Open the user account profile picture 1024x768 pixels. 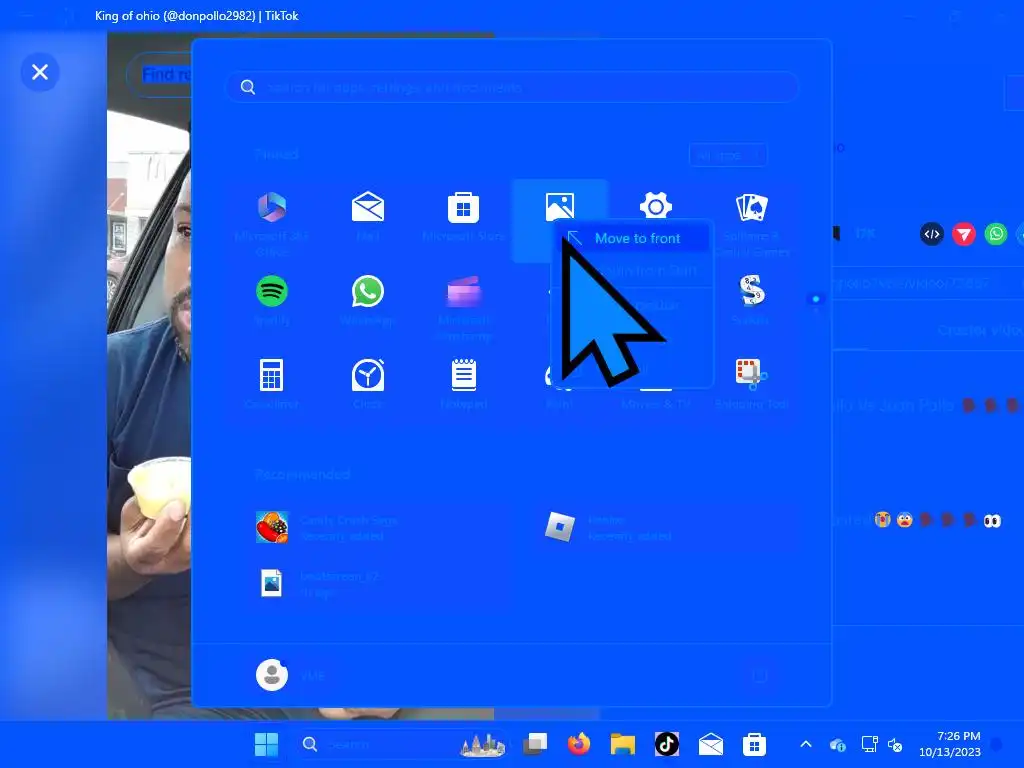point(272,675)
